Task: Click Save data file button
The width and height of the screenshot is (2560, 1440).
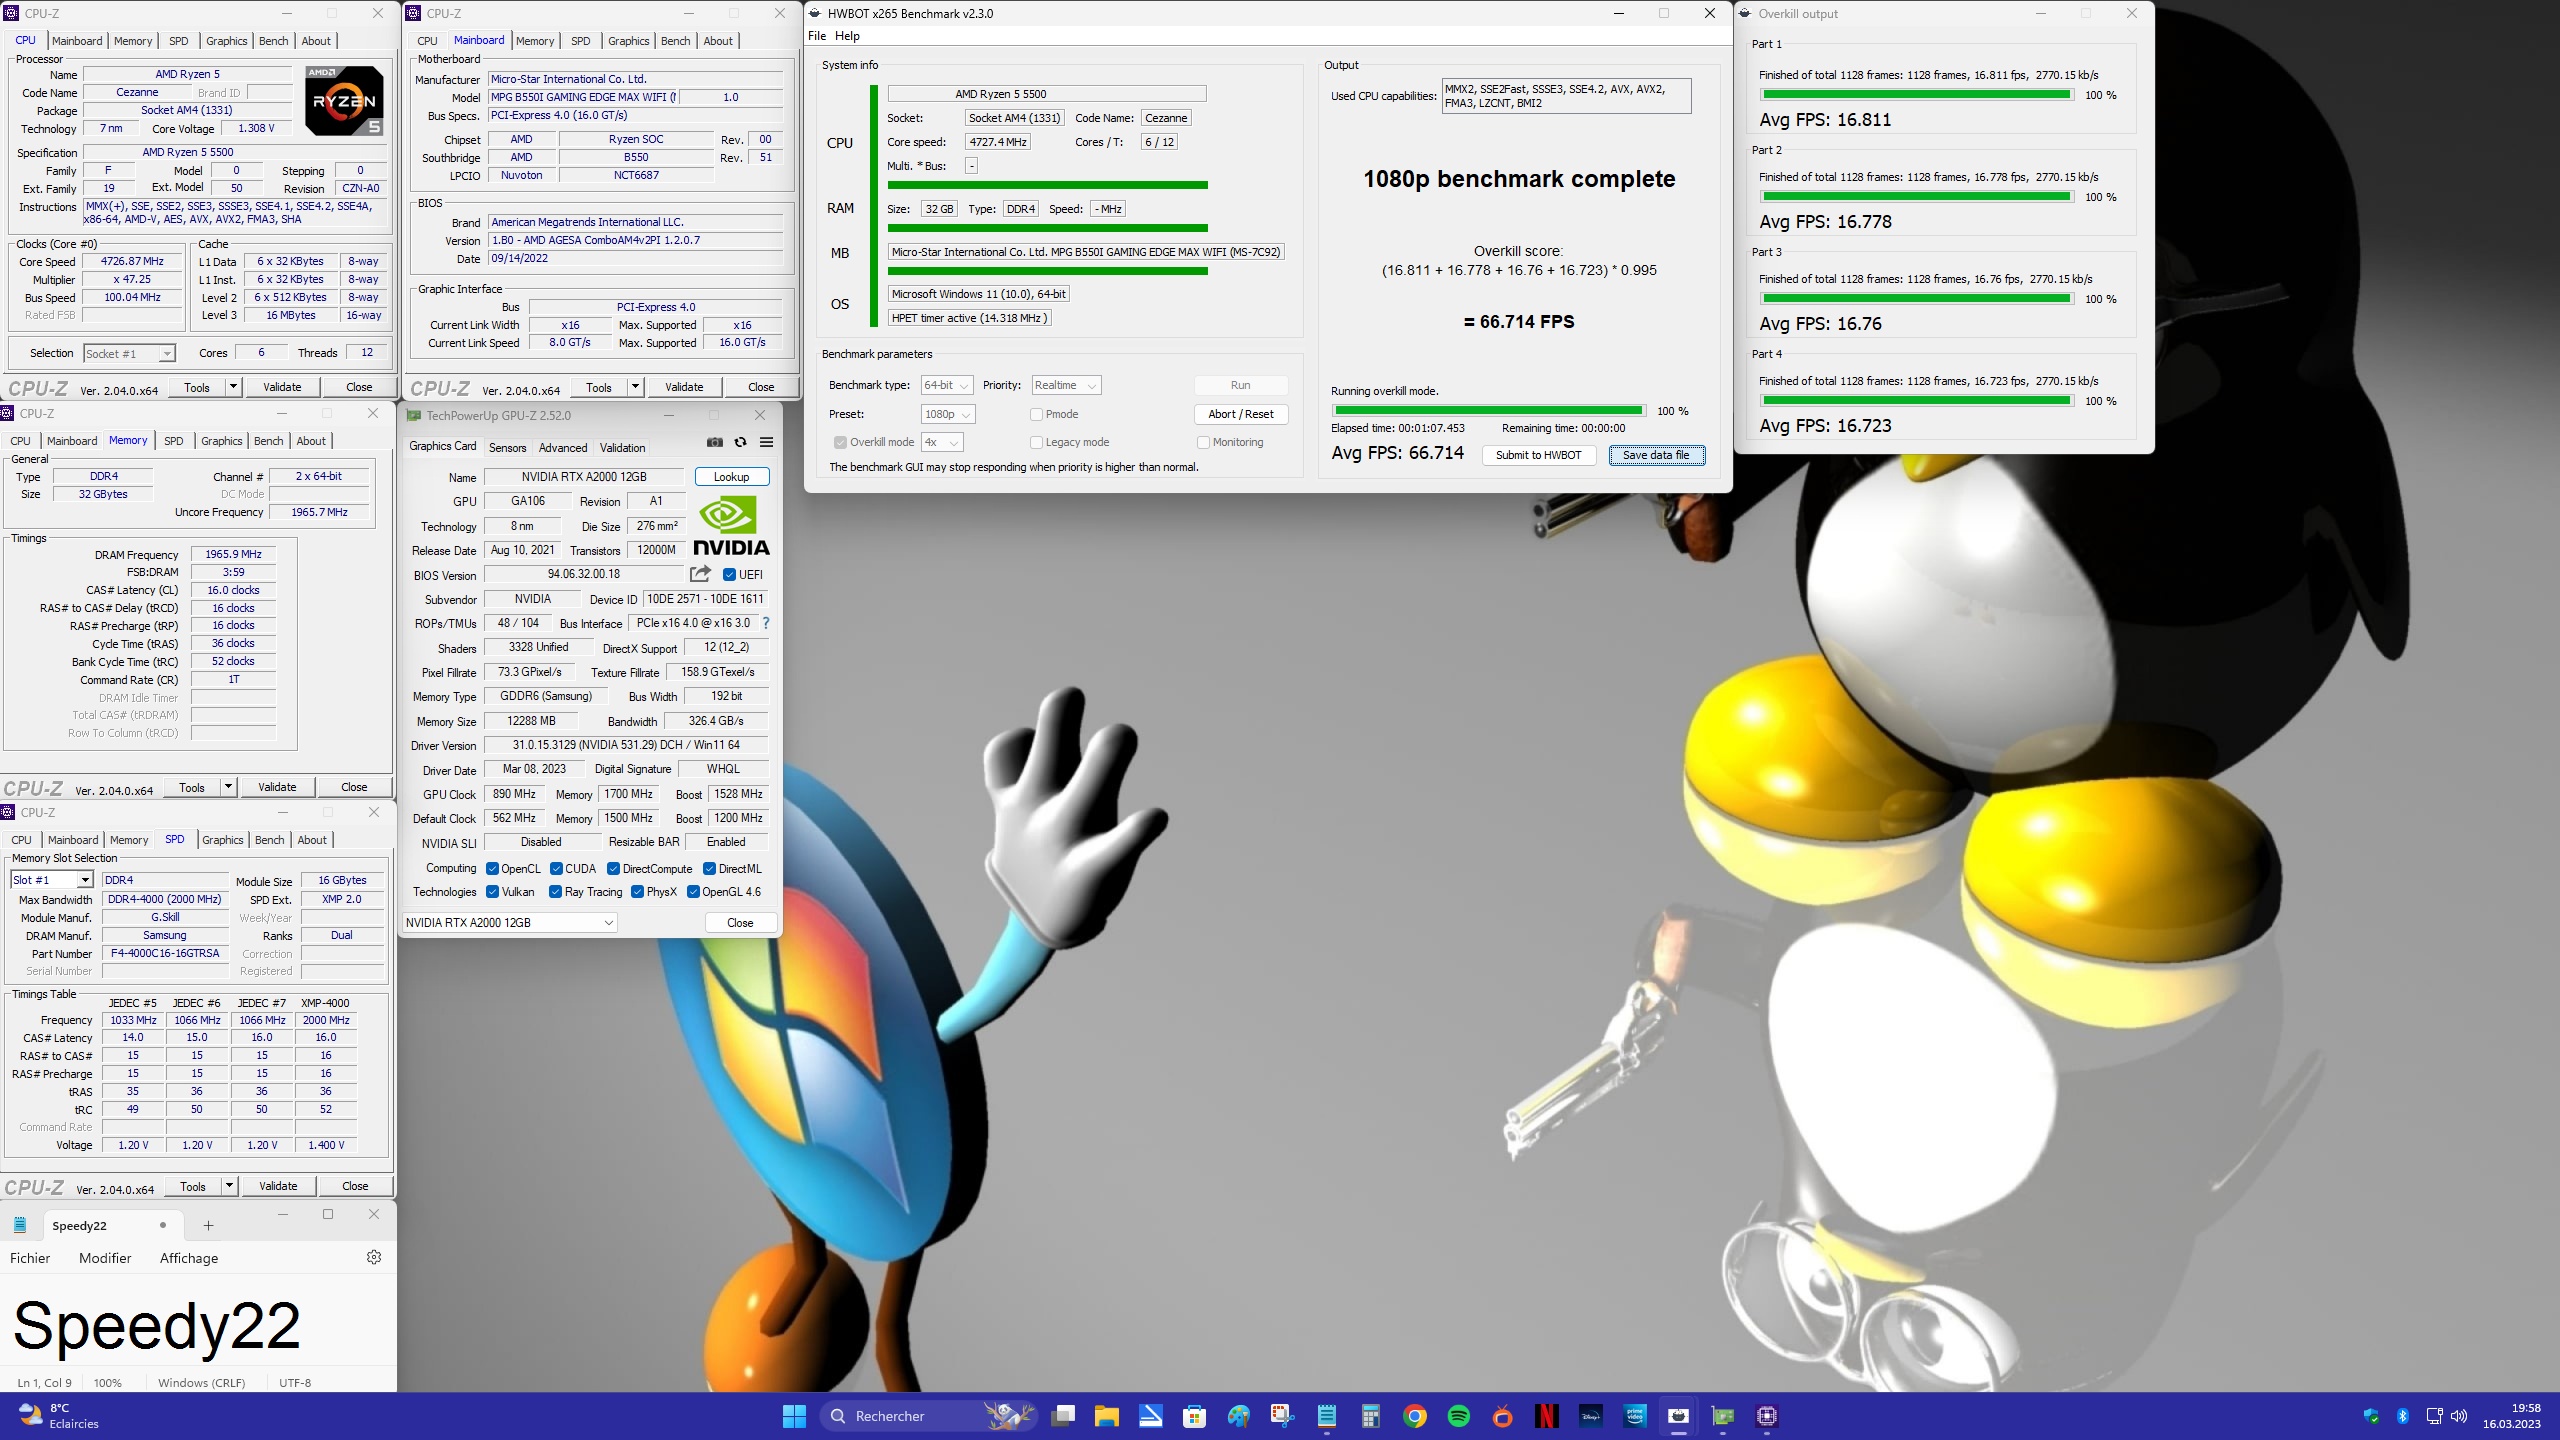Action: (1656, 455)
